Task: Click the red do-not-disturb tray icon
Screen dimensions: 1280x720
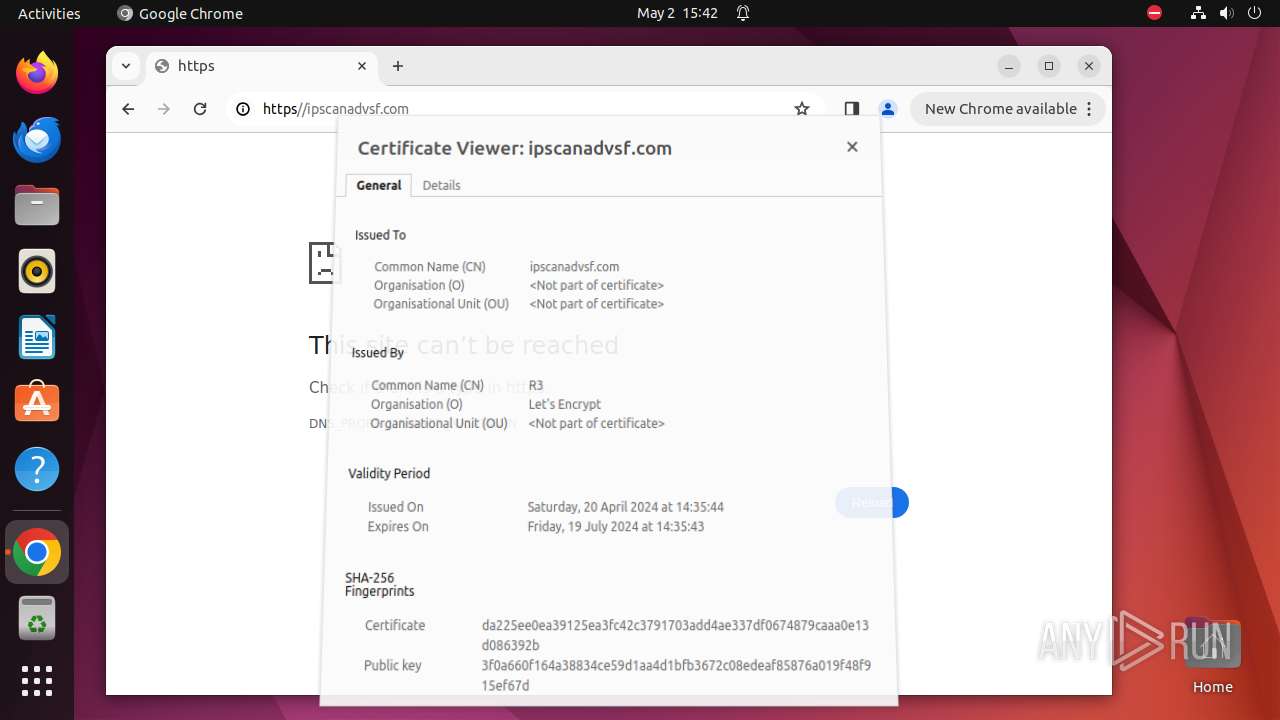Action: pyautogui.click(x=1155, y=13)
